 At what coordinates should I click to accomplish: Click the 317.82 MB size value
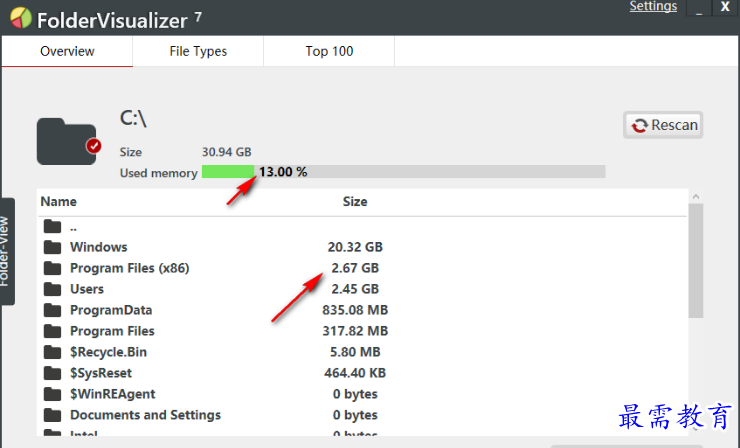click(x=355, y=331)
